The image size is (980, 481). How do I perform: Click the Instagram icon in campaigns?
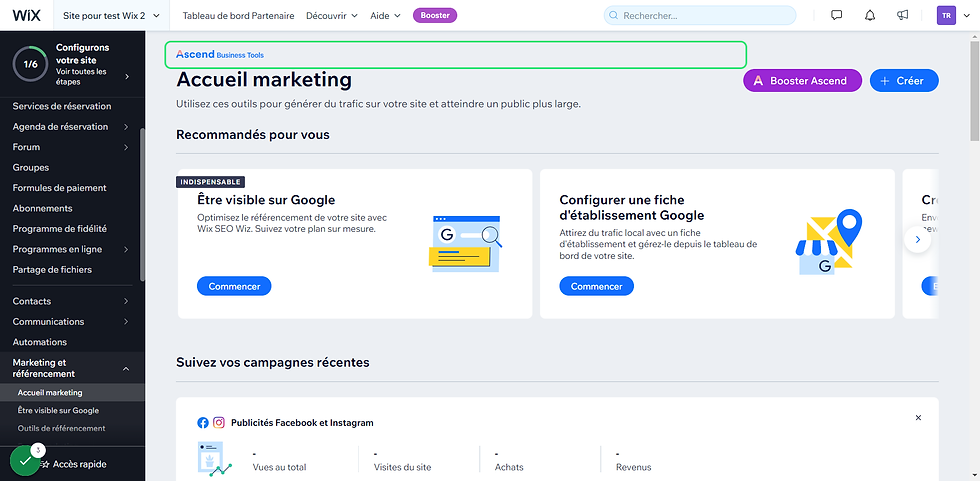219,423
